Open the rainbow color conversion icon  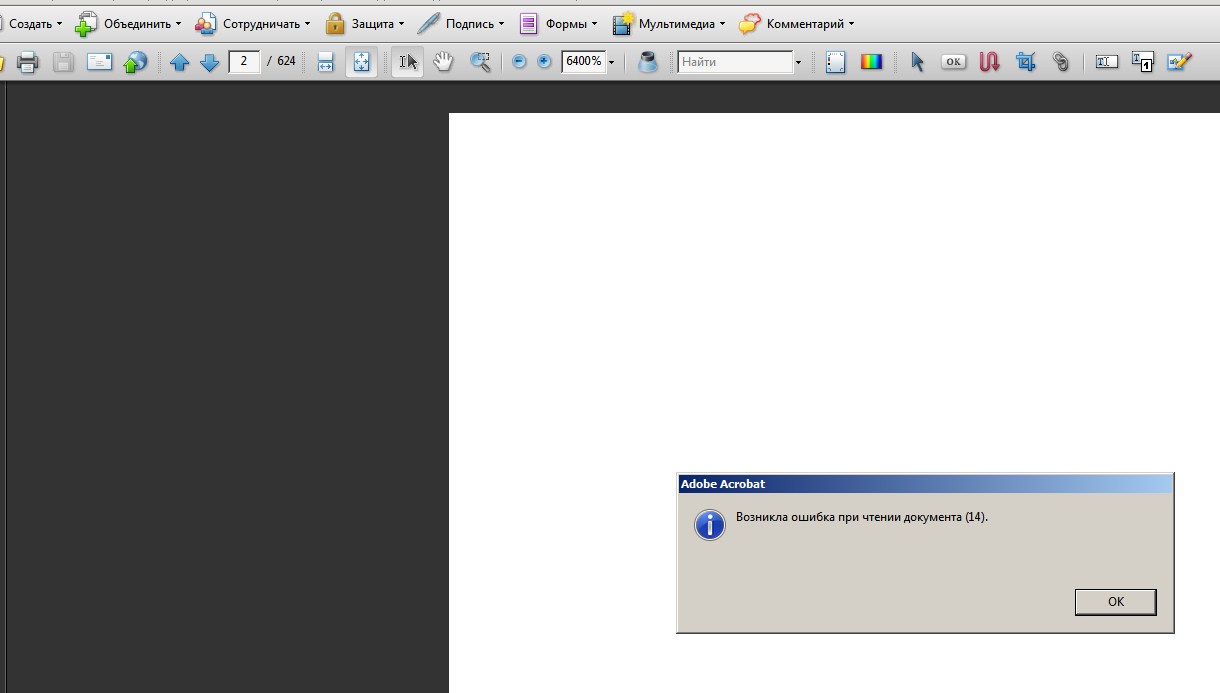(x=872, y=62)
